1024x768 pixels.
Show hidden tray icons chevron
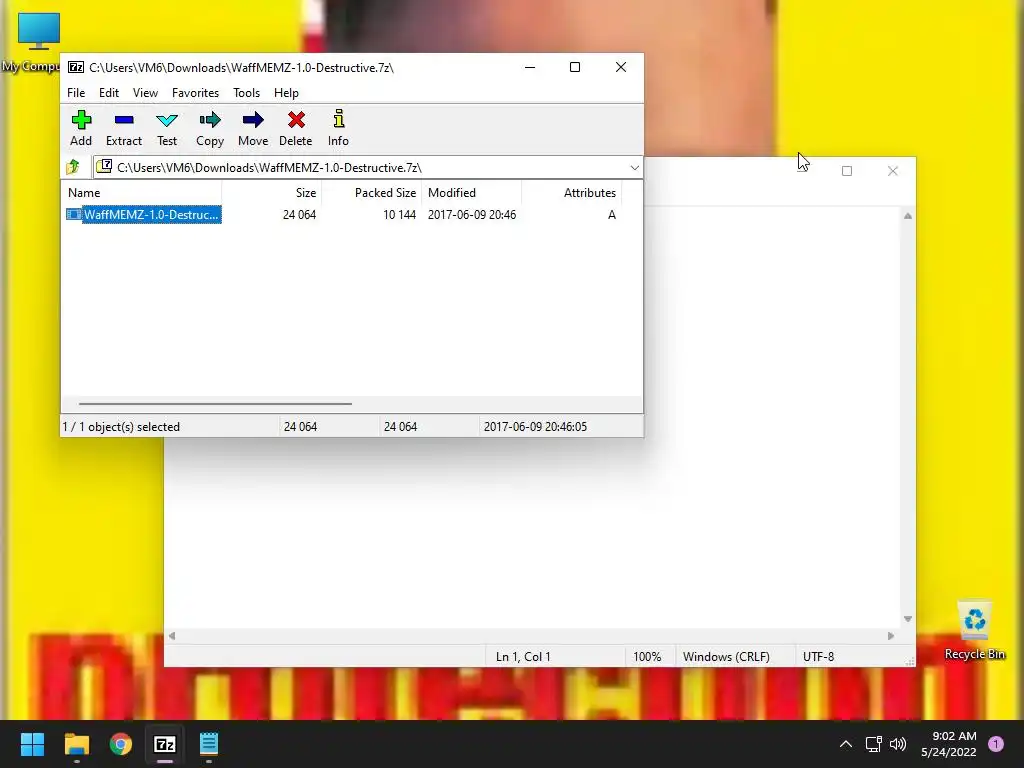[846, 744]
